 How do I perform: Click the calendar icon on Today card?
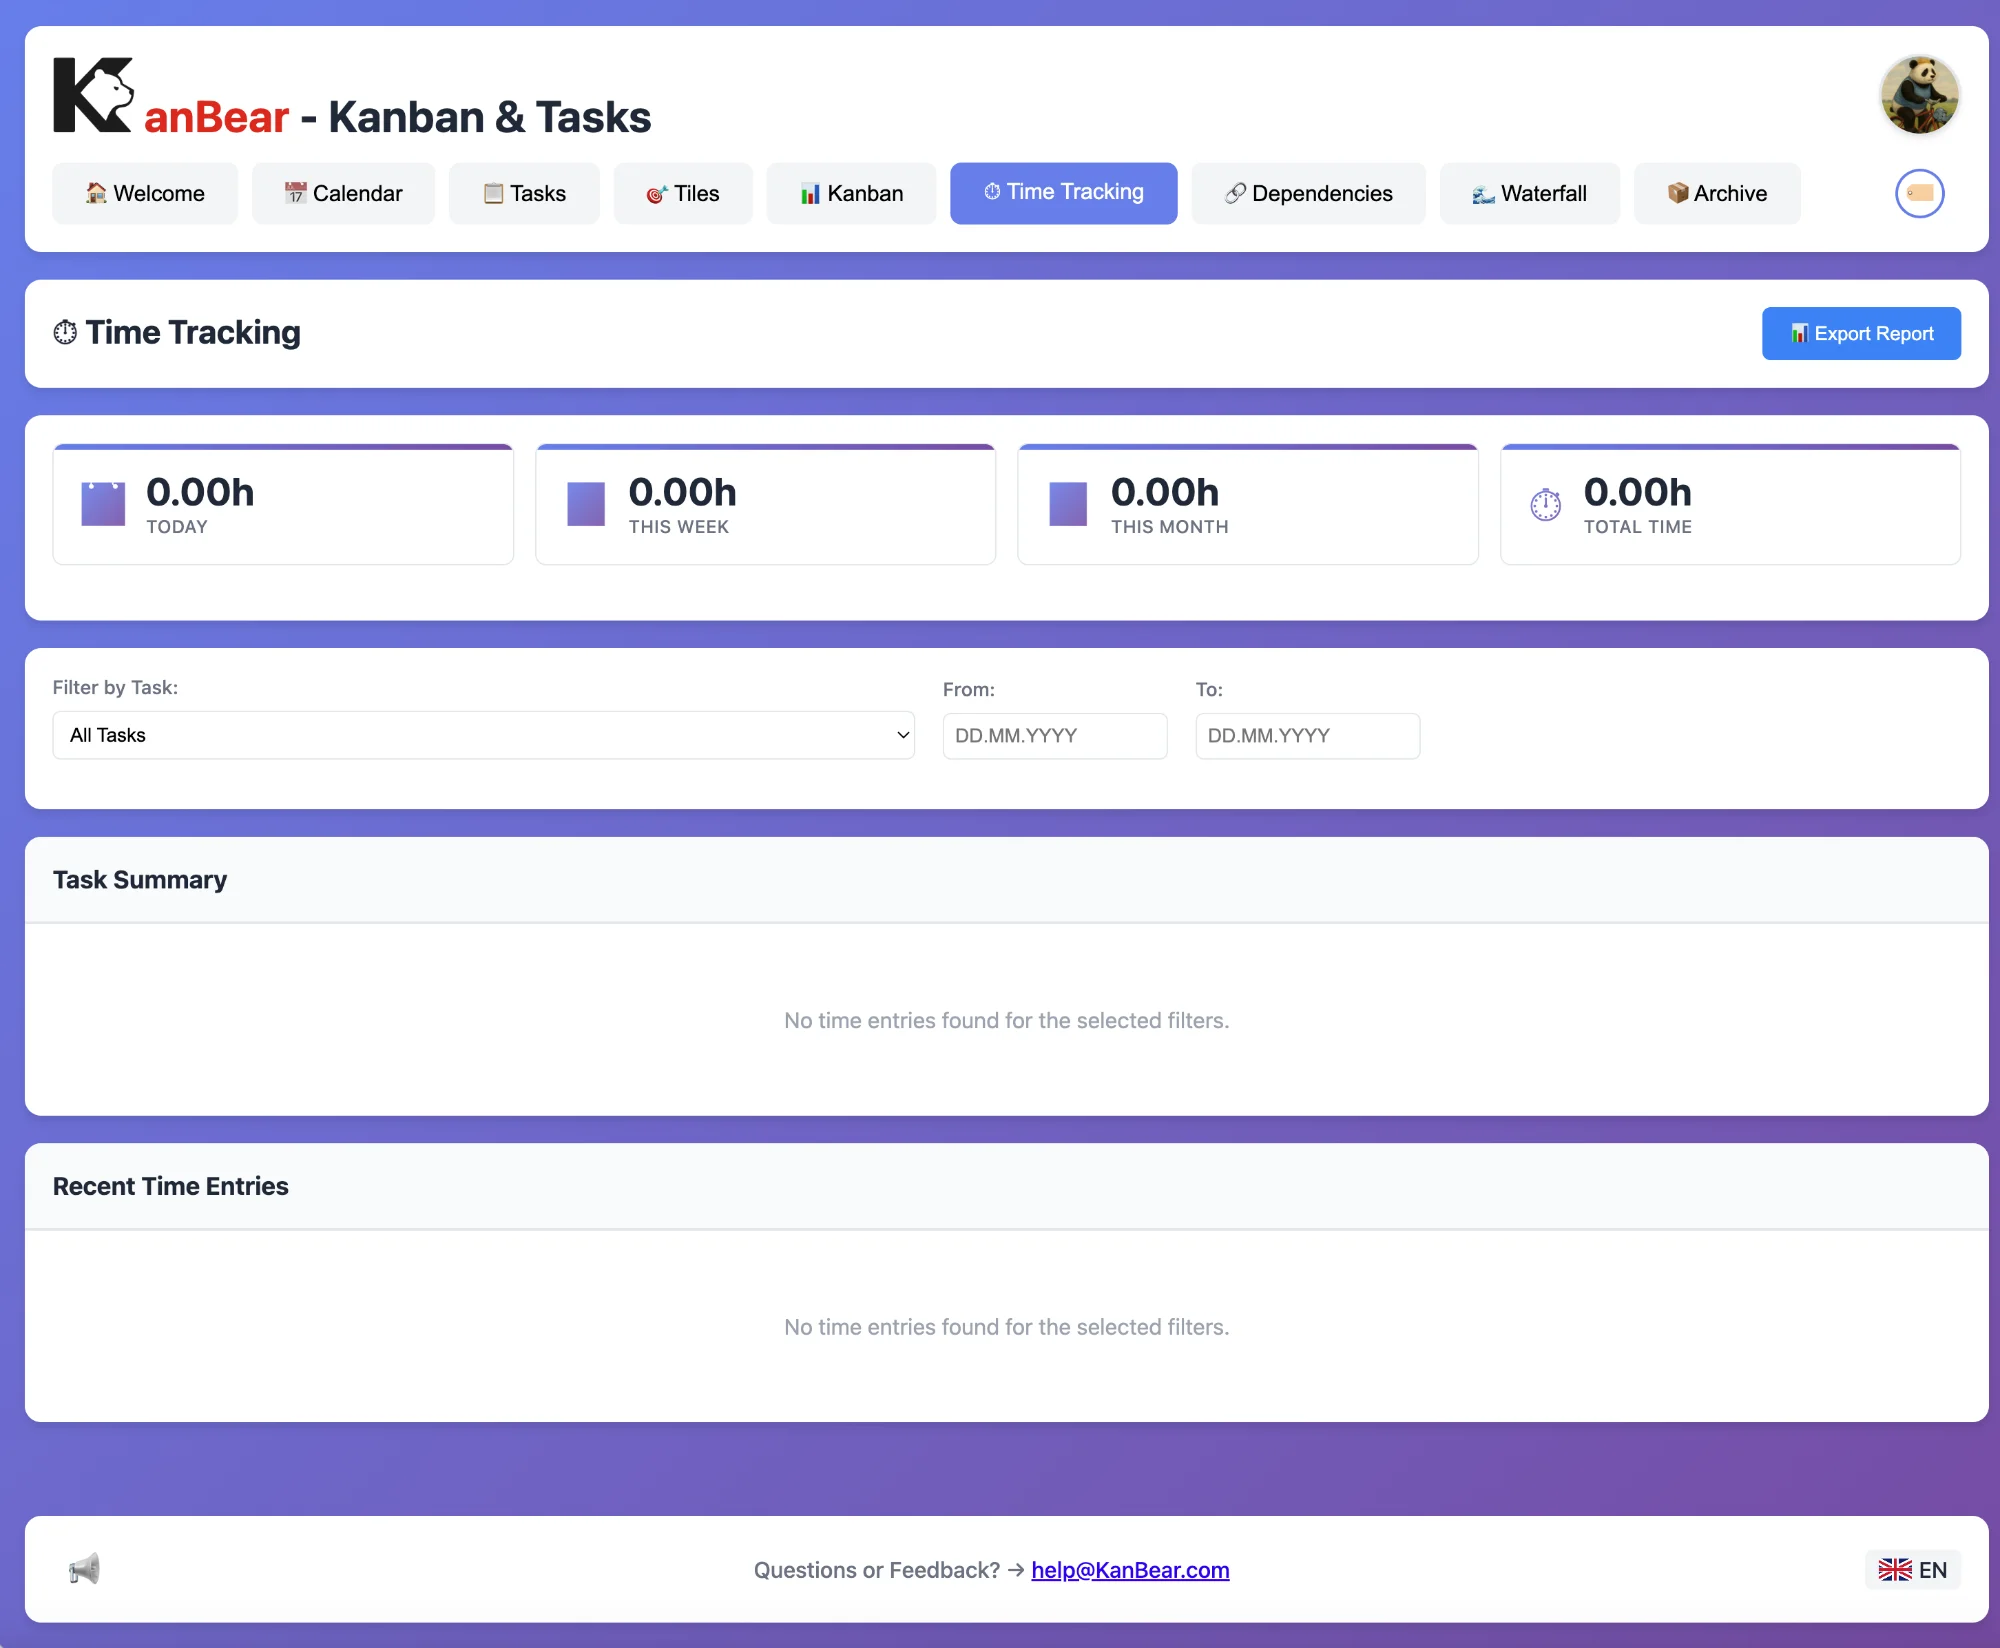click(103, 504)
